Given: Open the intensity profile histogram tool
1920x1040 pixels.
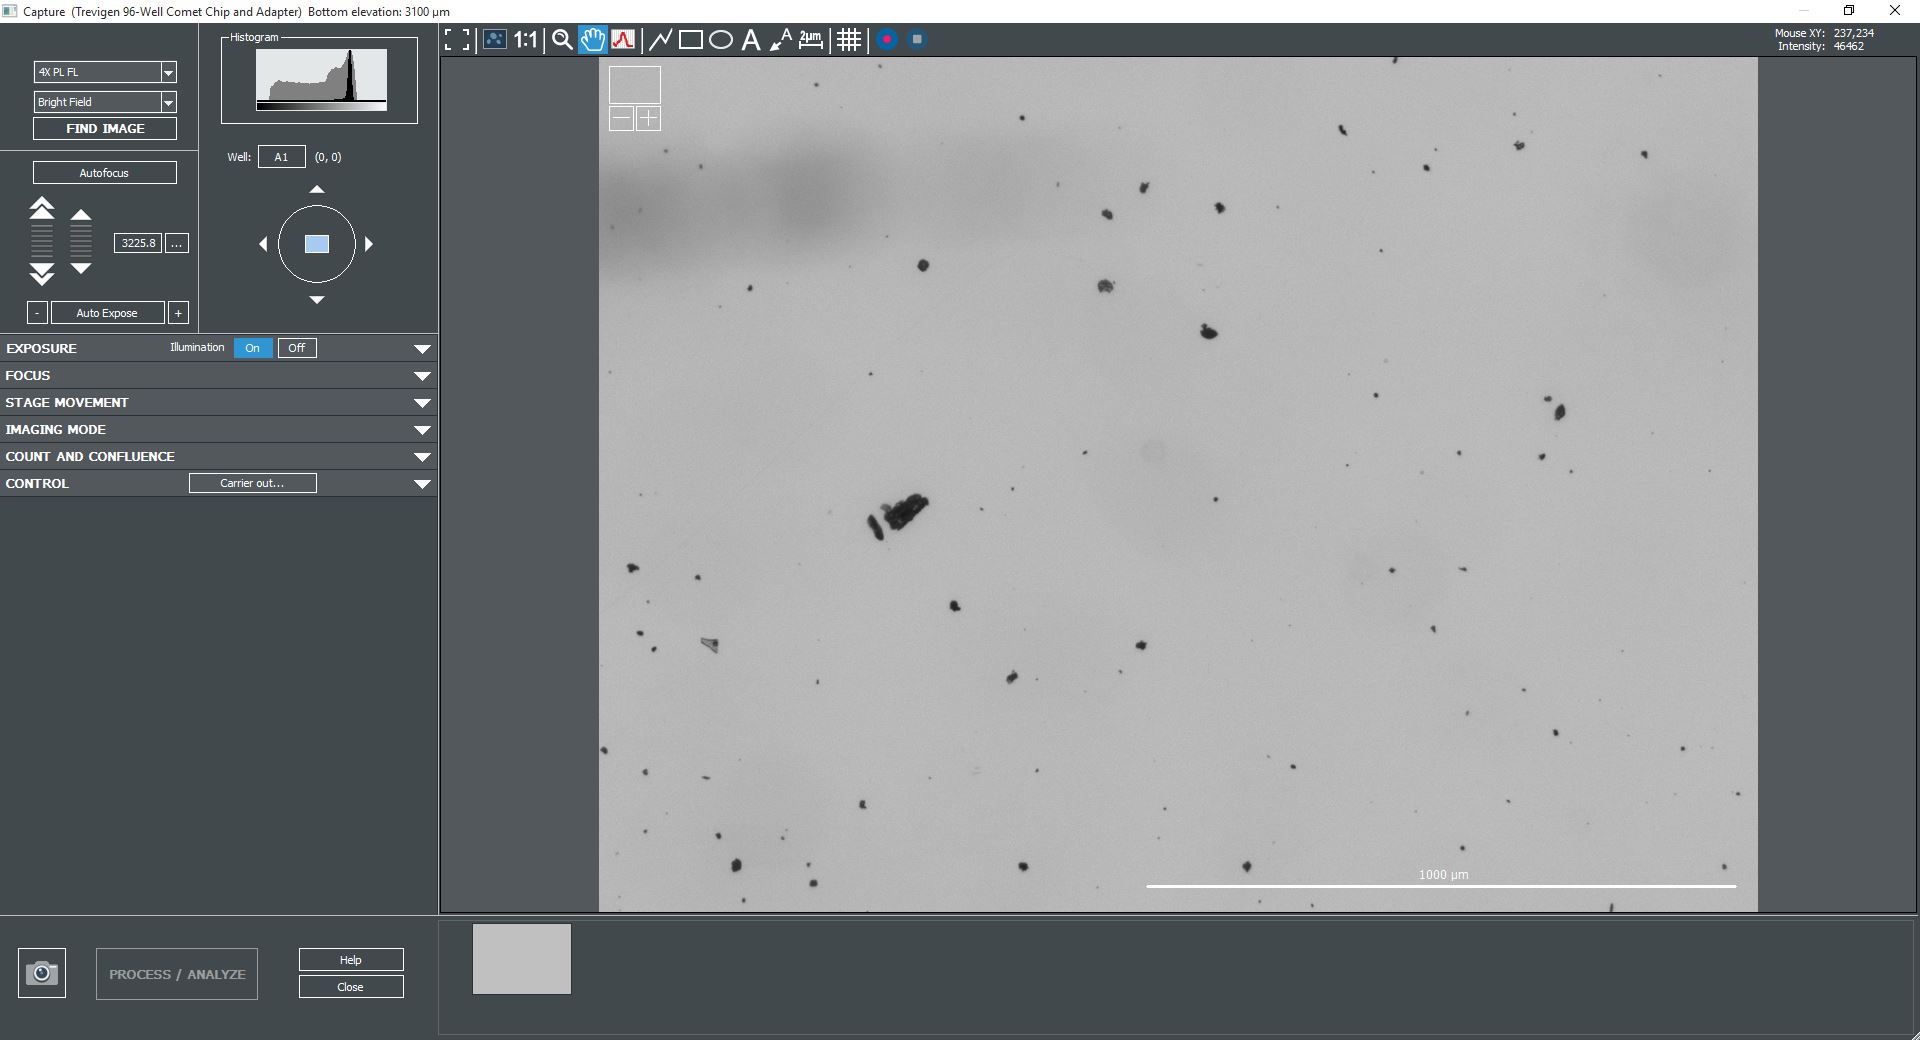Looking at the screenshot, I should coord(622,40).
